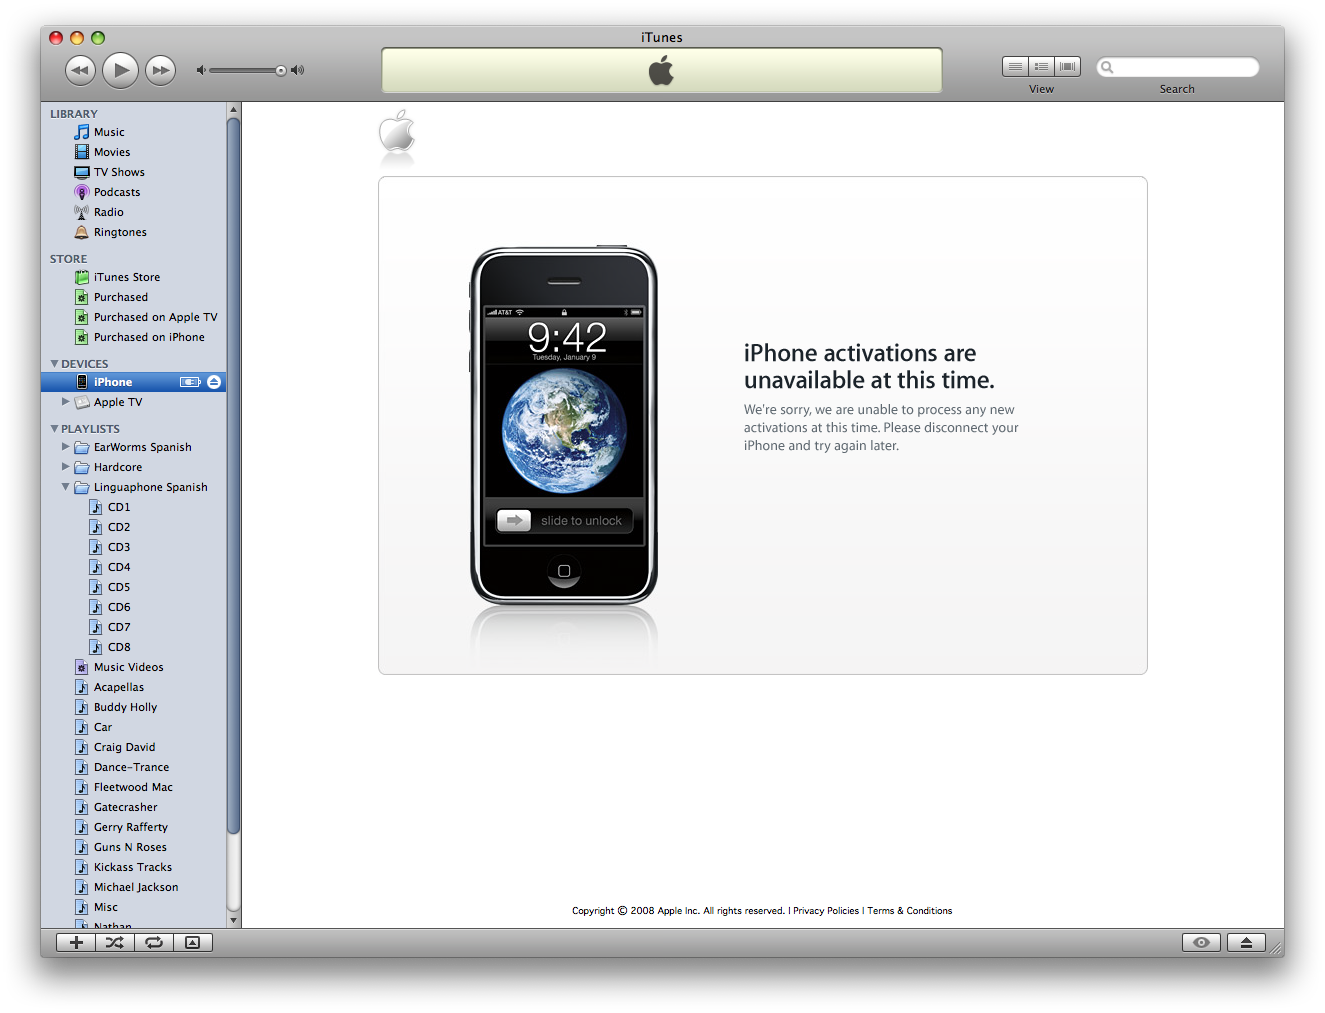Show or hide artwork viewer button
1325x1013 pixels.
[193, 942]
